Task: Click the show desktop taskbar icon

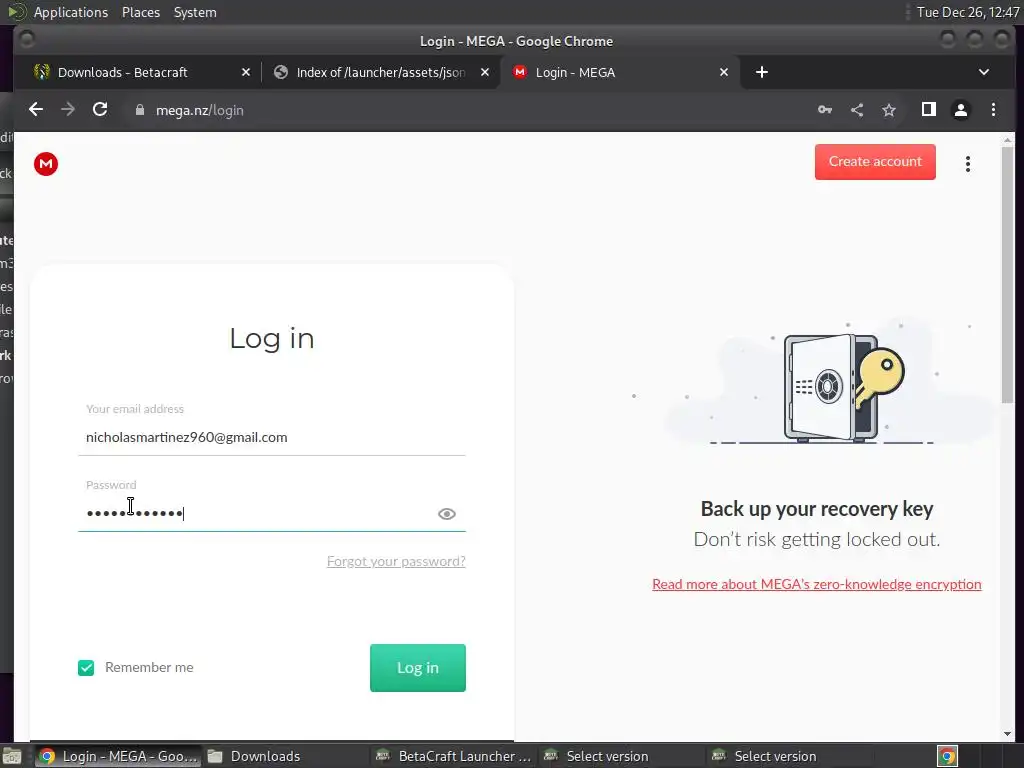Action: coord(11,756)
